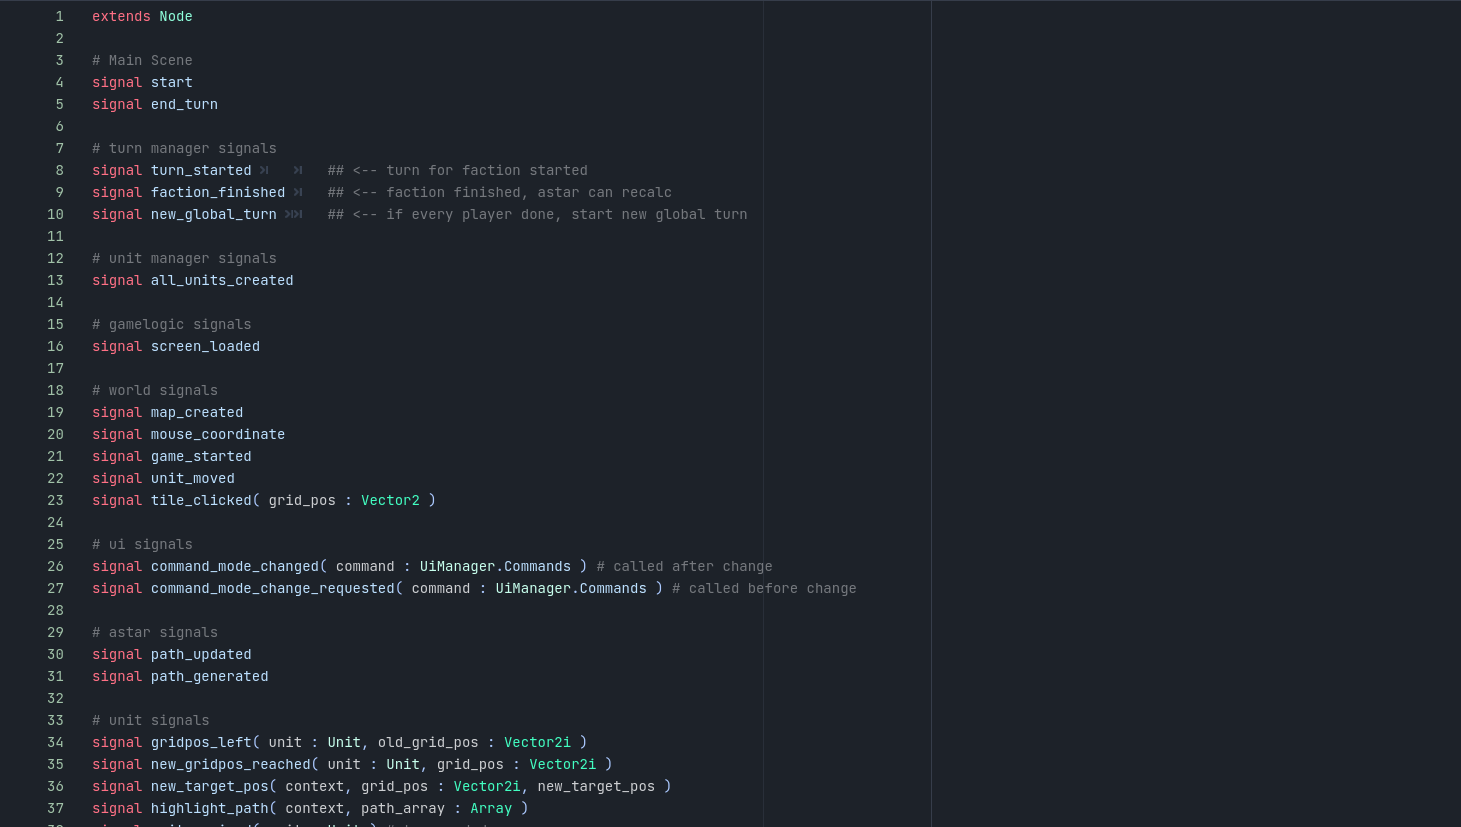This screenshot has height=827, width=1461.
Task: Click comment "# called before change"
Action: (764, 588)
